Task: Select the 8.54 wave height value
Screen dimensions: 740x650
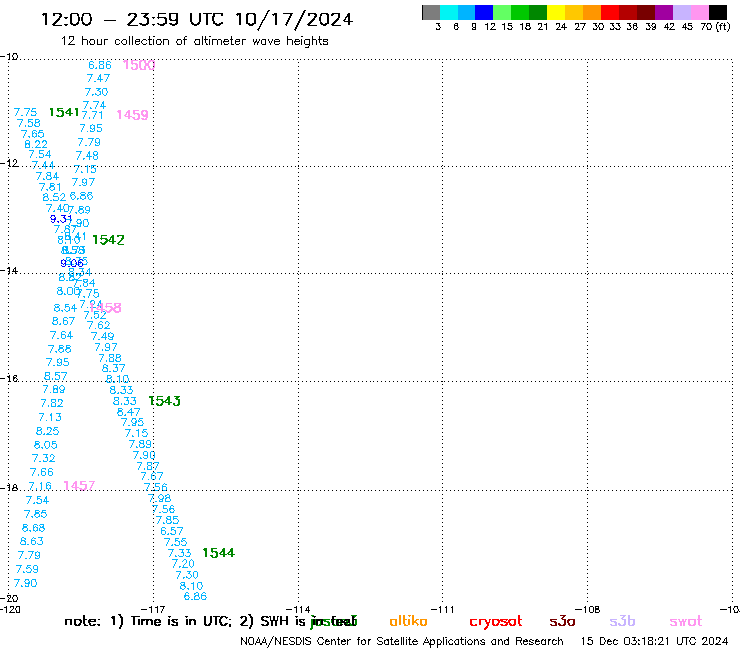Action: [65, 308]
